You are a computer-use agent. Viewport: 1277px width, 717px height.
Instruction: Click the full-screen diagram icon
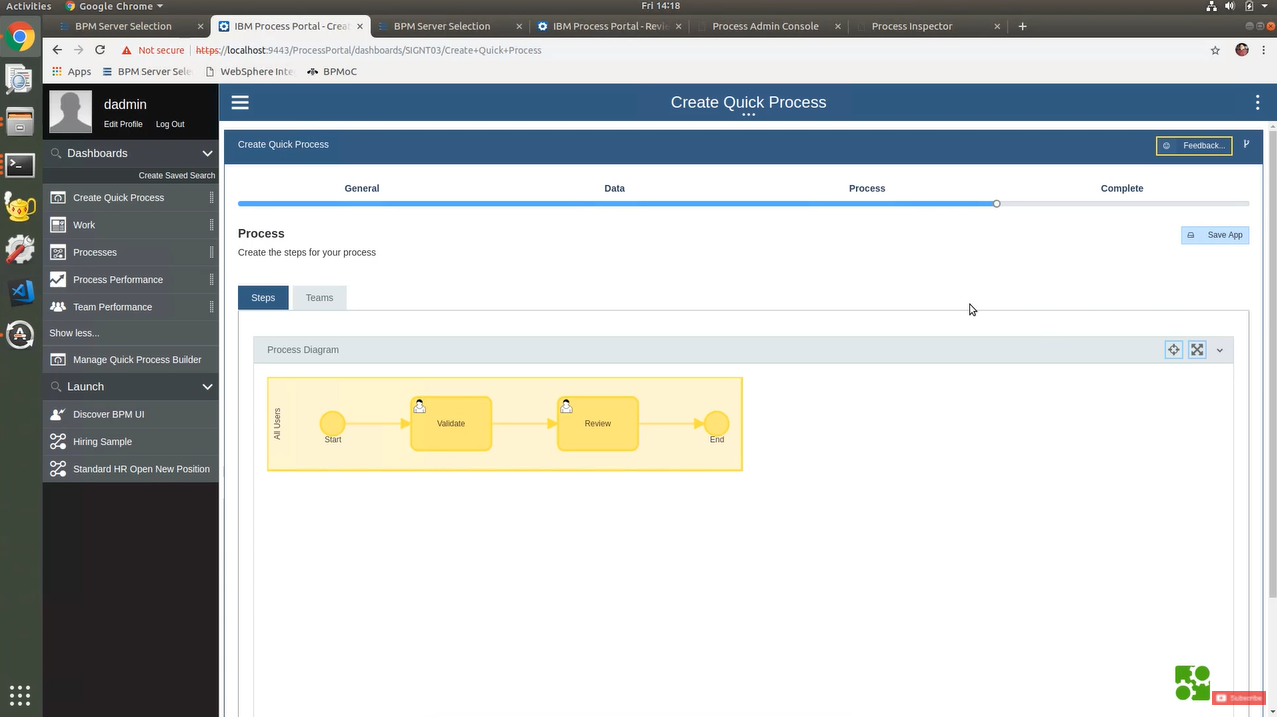(x=1197, y=350)
